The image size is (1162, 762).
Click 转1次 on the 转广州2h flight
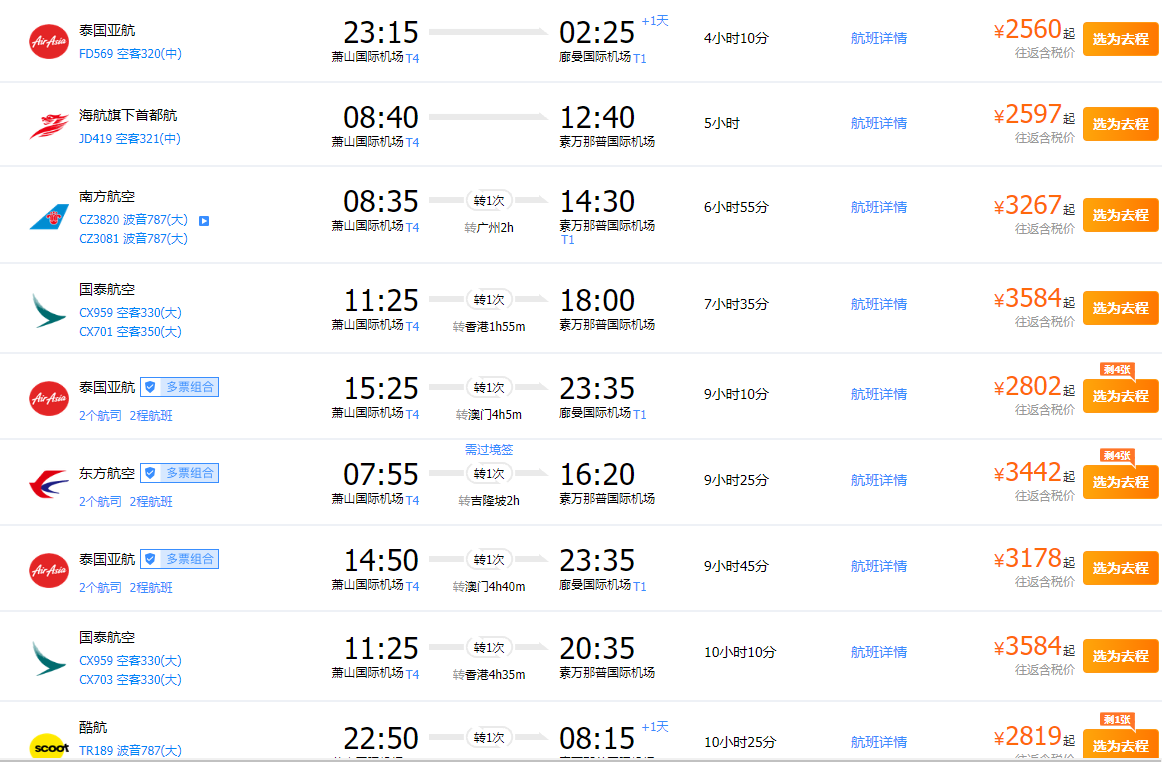pos(489,199)
